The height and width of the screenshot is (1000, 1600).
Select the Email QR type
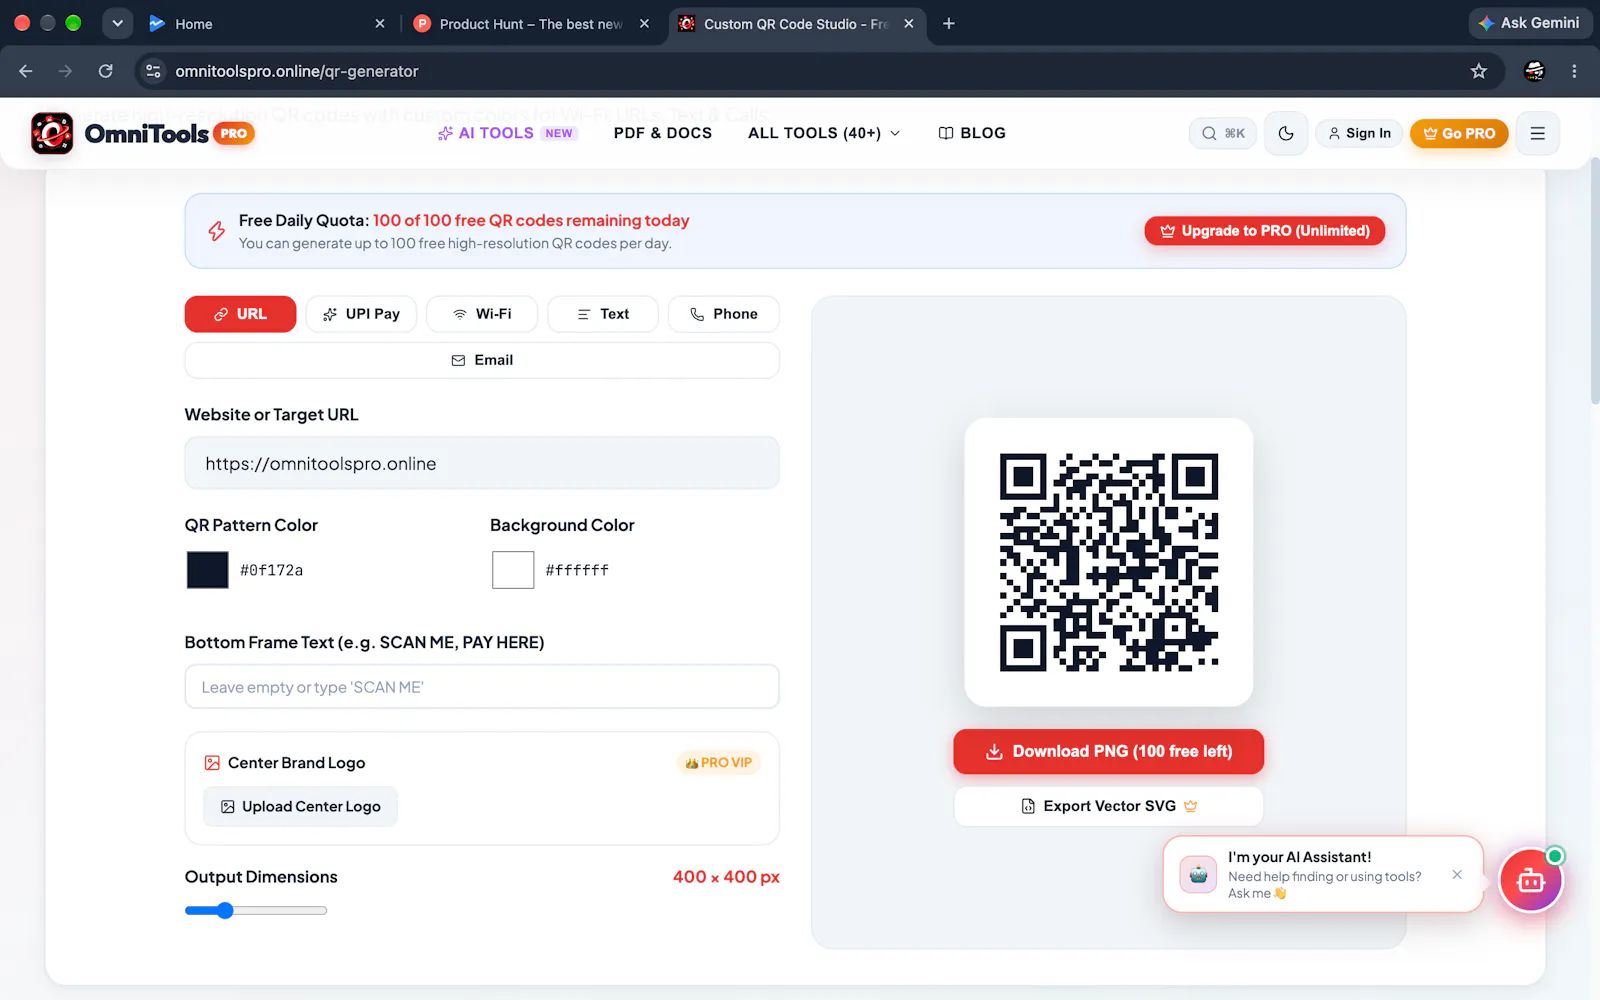[482, 360]
